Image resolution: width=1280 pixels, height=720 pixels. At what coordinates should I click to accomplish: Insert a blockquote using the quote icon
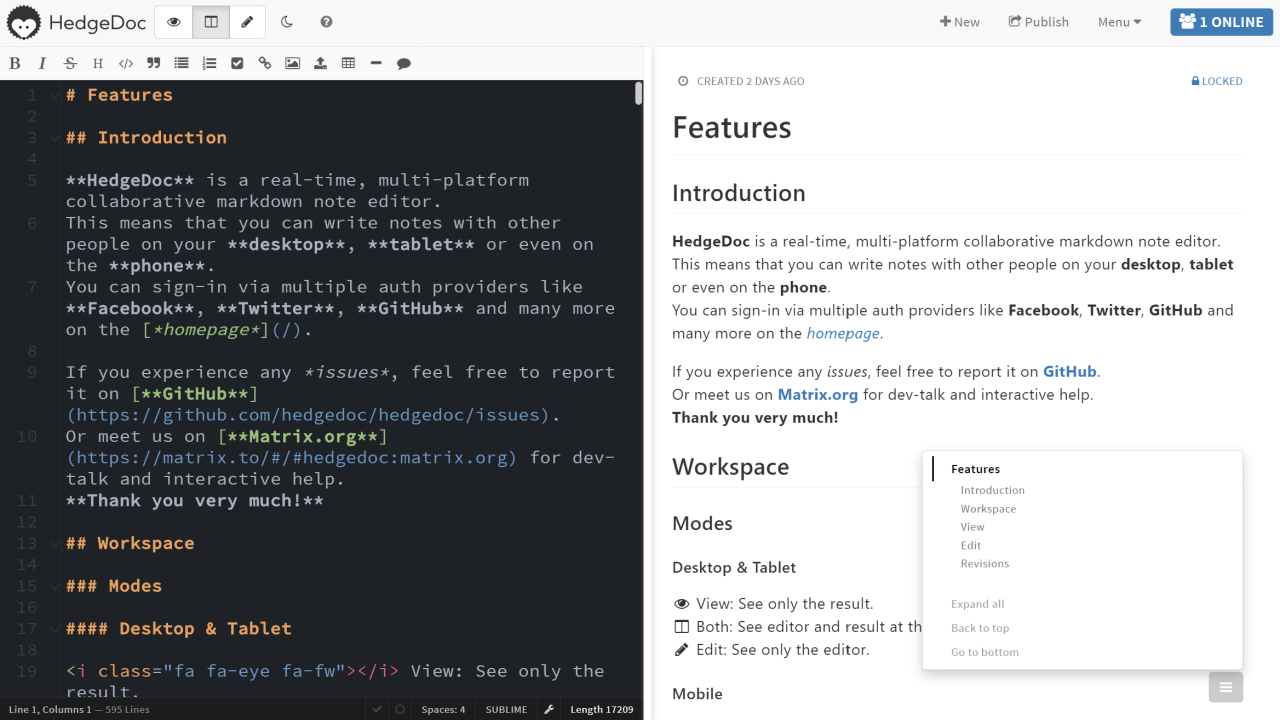[x=153, y=62]
